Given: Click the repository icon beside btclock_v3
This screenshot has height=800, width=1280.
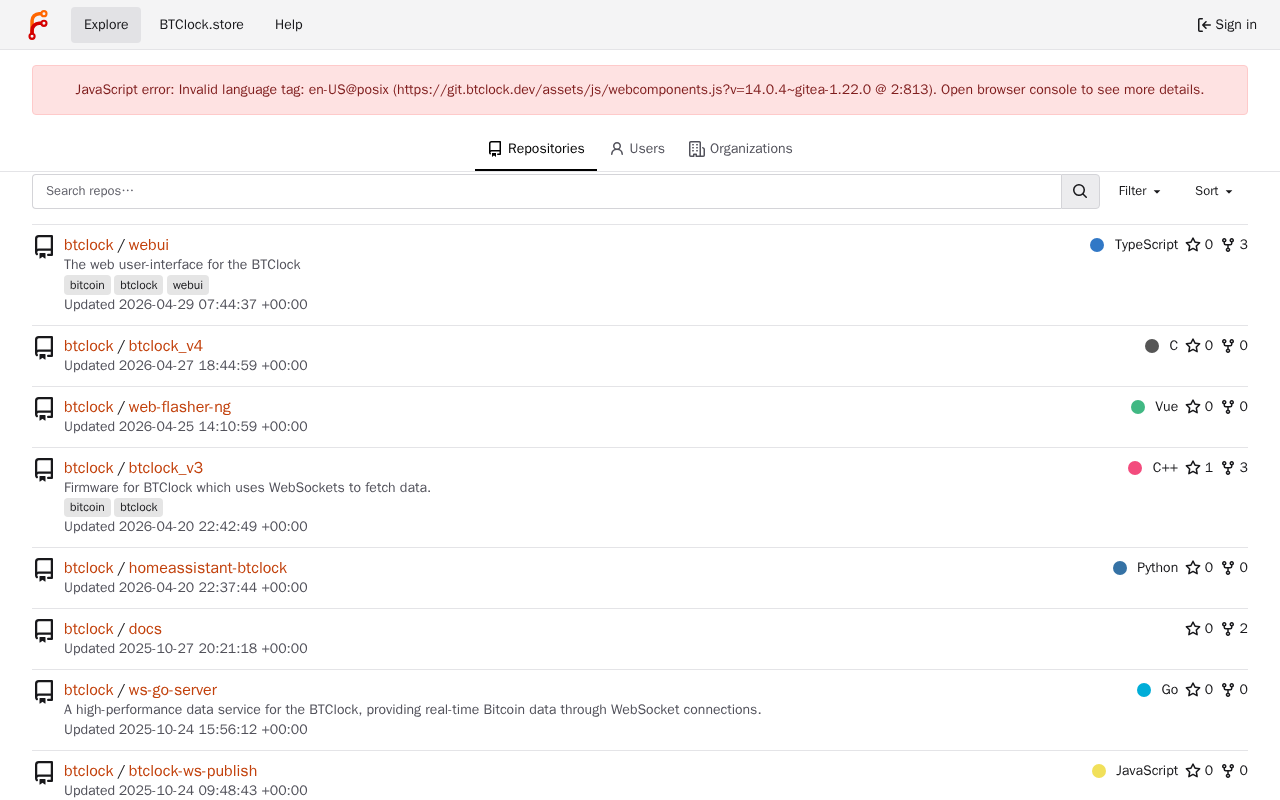Looking at the screenshot, I should click(44, 470).
